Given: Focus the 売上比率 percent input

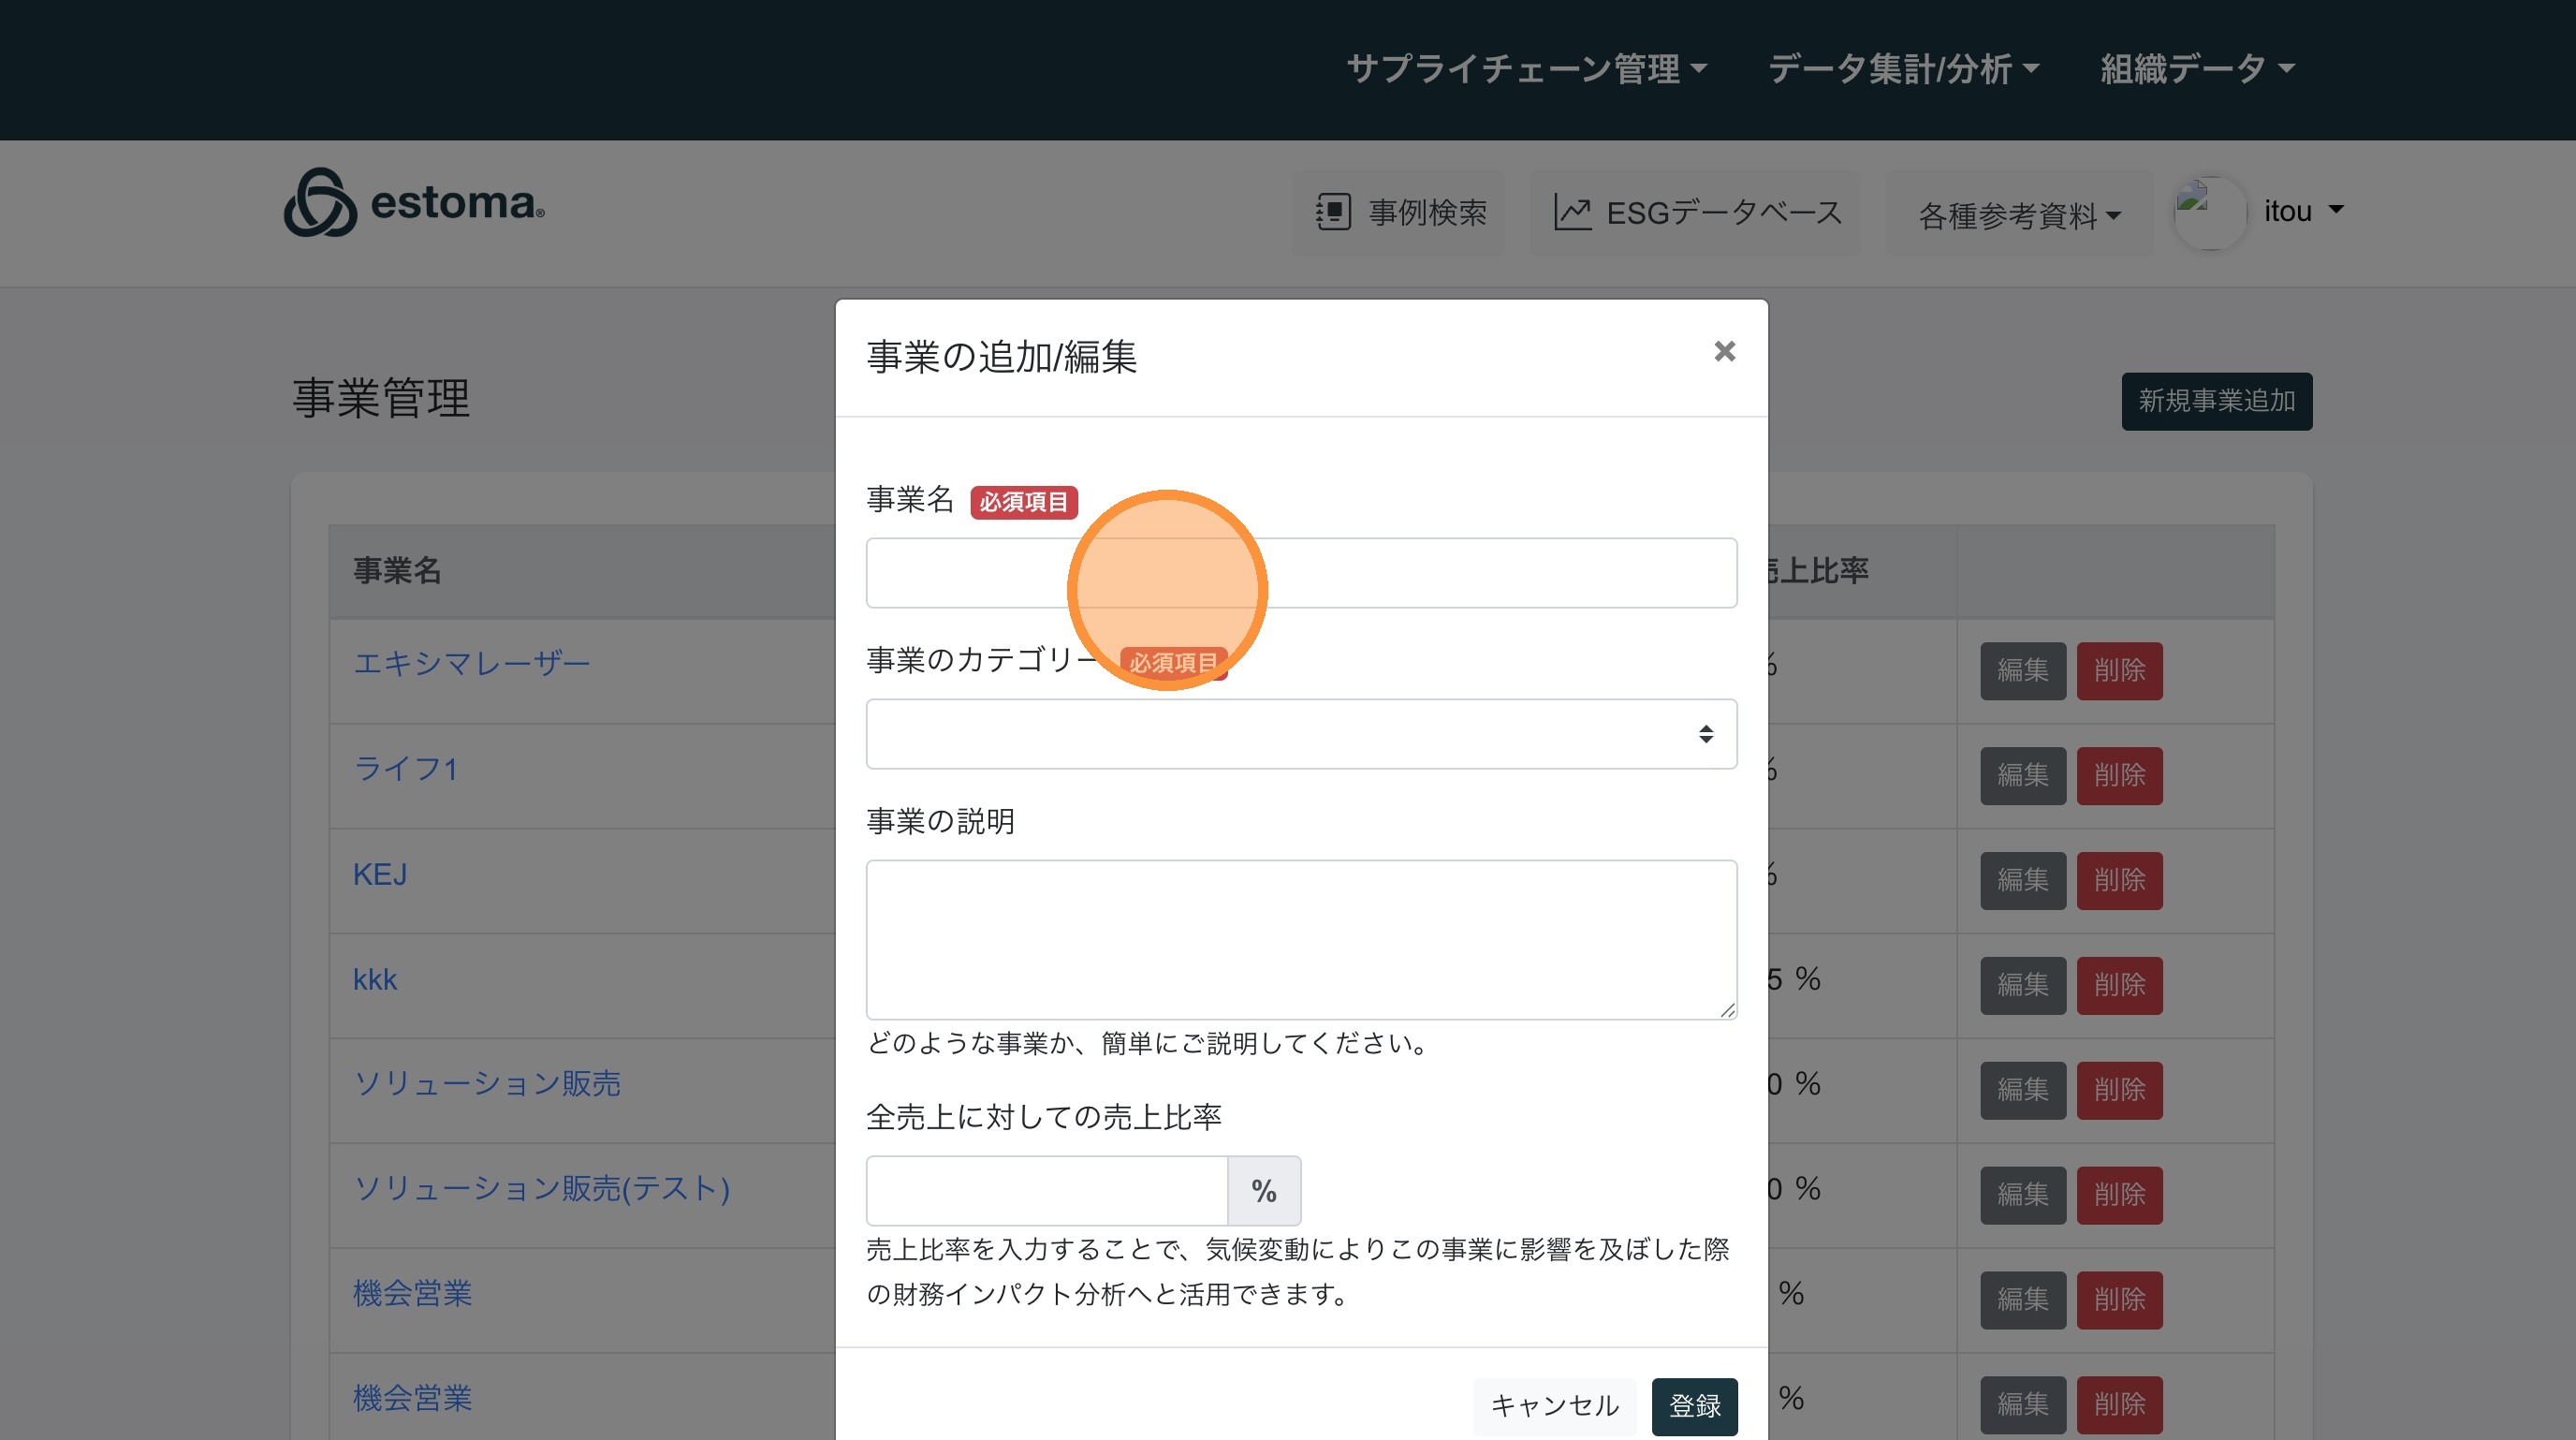Looking at the screenshot, I should coord(1046,1190).
